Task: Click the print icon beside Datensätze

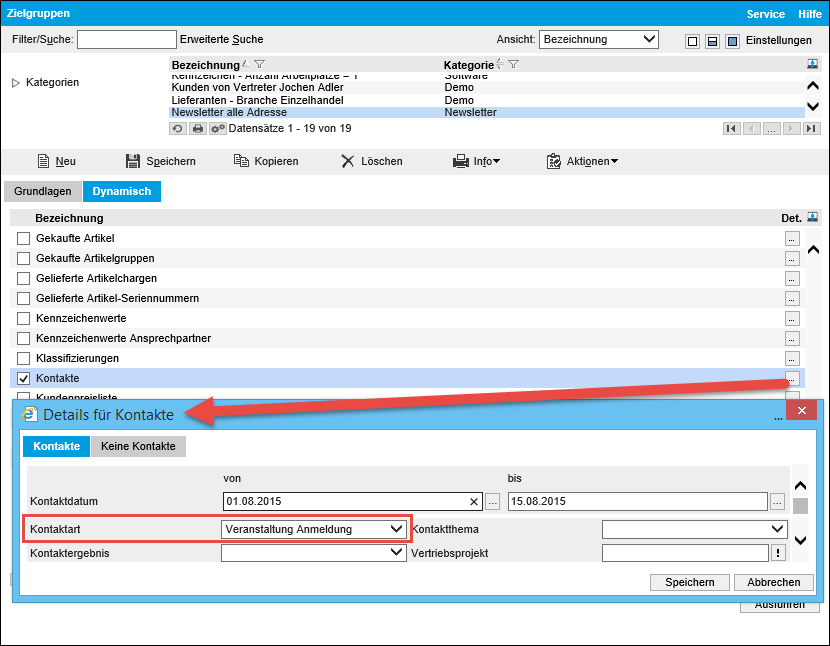Action: 198,129
